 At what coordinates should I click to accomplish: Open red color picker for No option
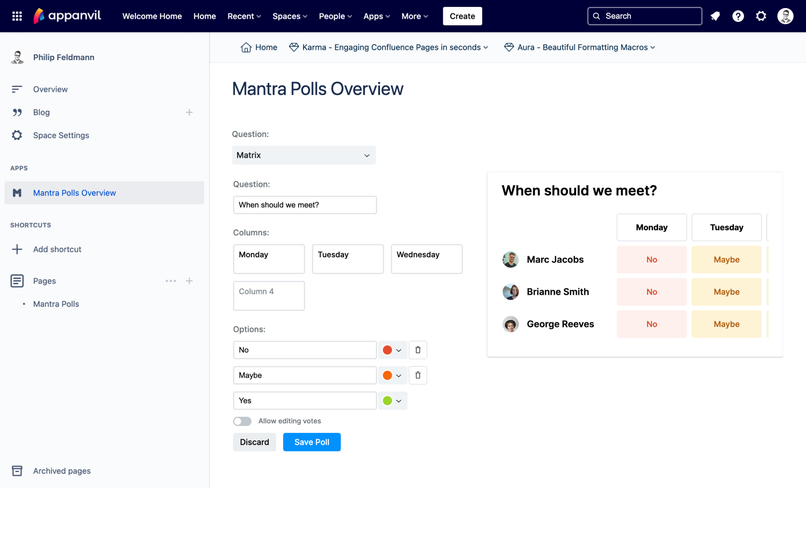click(x=392, y=350)
